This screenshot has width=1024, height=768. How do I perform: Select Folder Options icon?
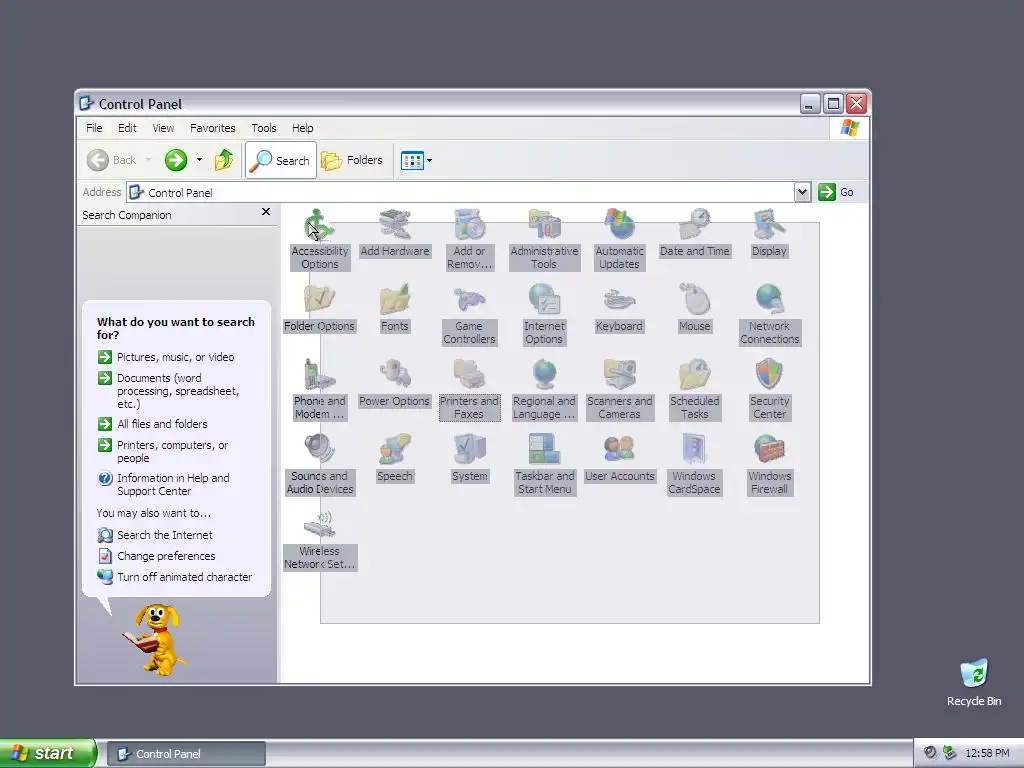pos(319,308)
